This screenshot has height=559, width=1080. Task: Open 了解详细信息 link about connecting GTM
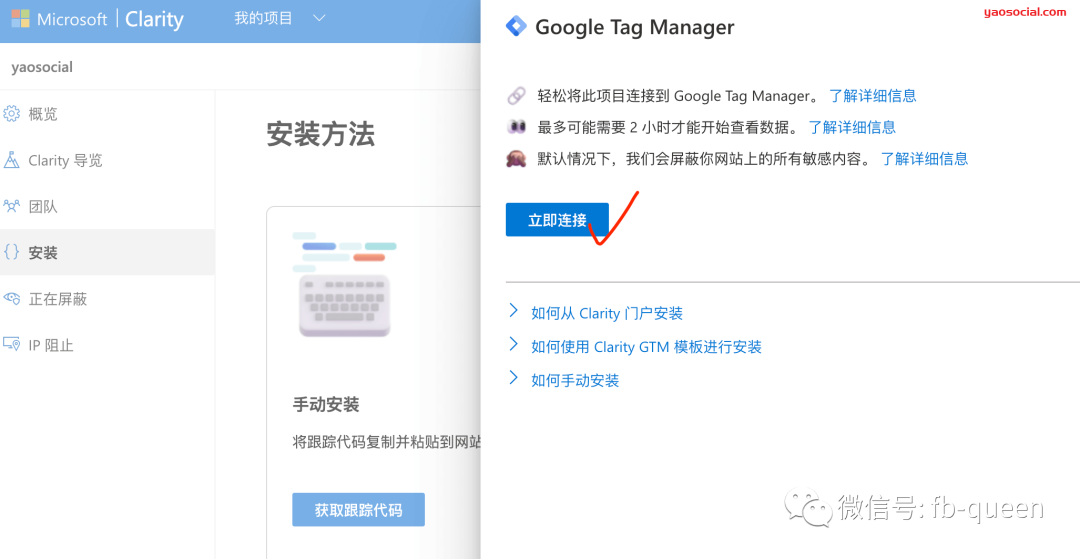pyautogui.click(x=873, y=96)
